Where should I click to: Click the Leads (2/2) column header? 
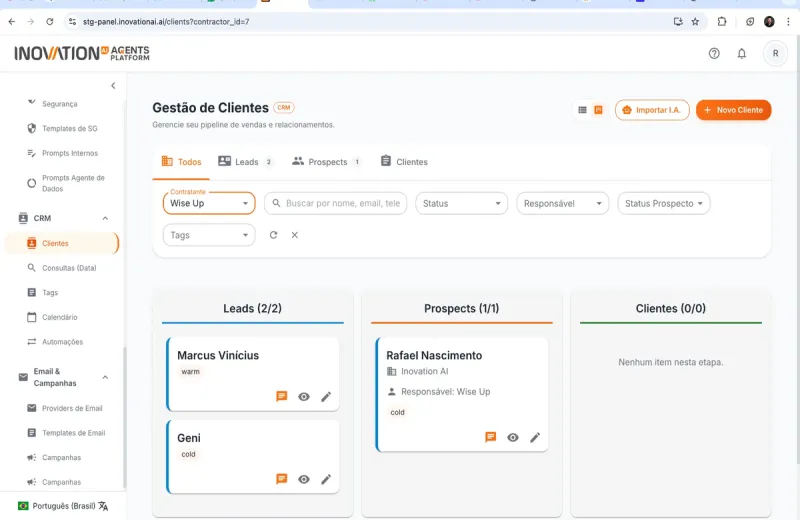point(252,308)
